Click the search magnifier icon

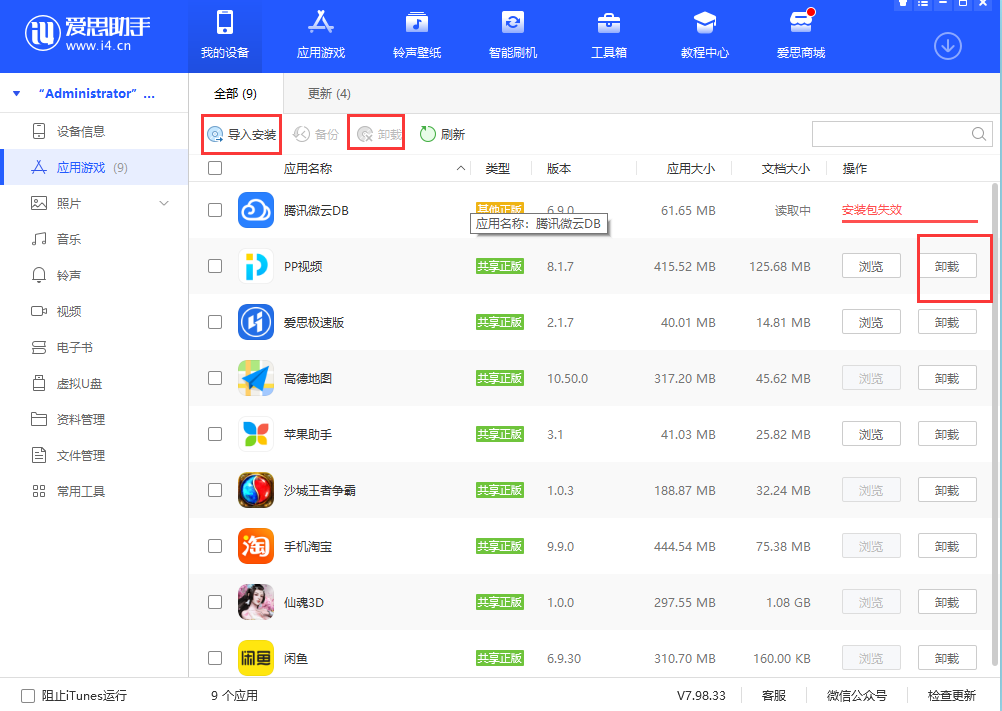pos(978,134)
